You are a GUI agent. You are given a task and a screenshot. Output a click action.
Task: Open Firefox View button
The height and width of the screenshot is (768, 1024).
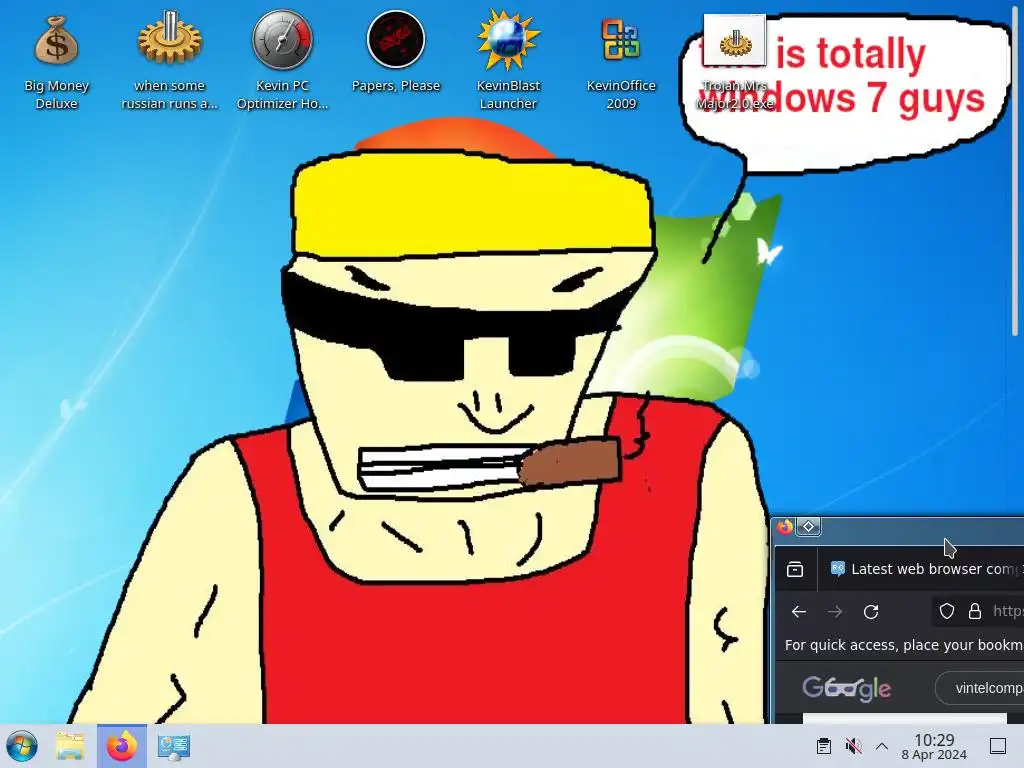click(x=795, y=569)
